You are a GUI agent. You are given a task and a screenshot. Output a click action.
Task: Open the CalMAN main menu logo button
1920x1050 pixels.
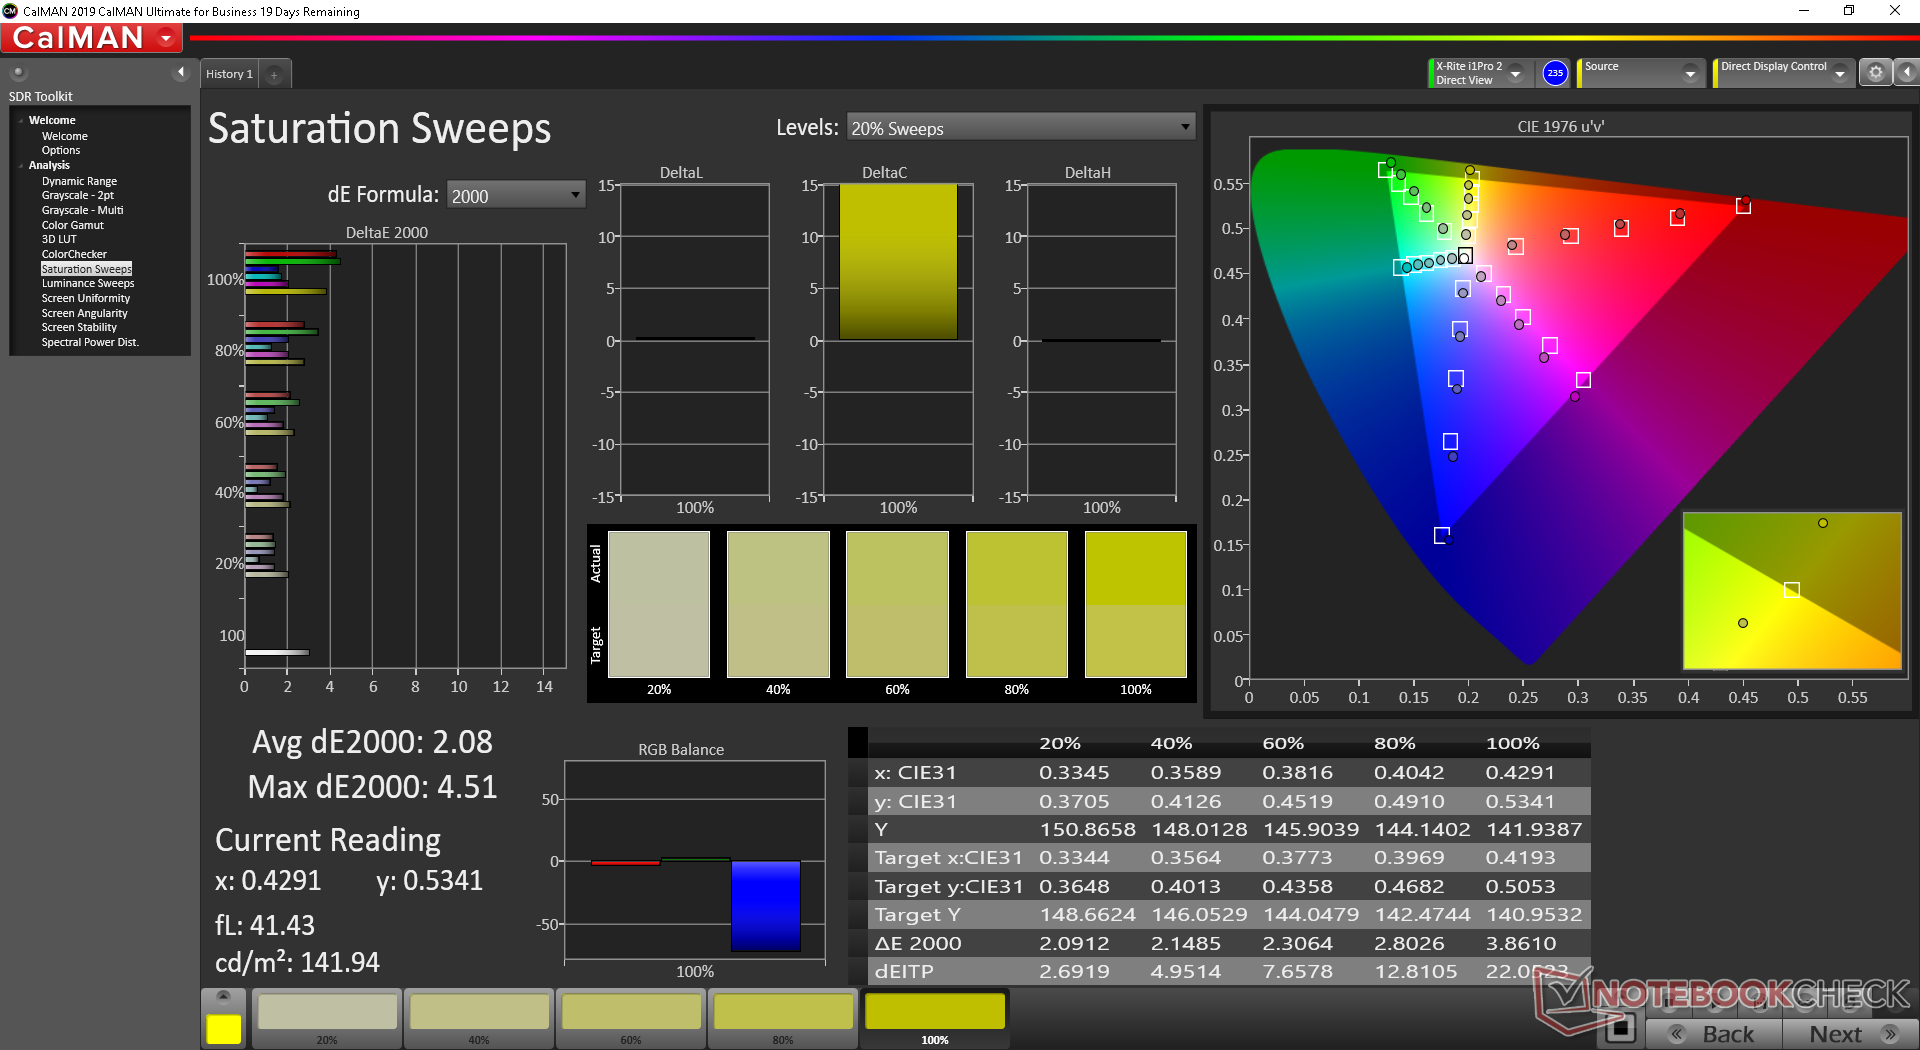pyautogui.click(x=91, y=38)
